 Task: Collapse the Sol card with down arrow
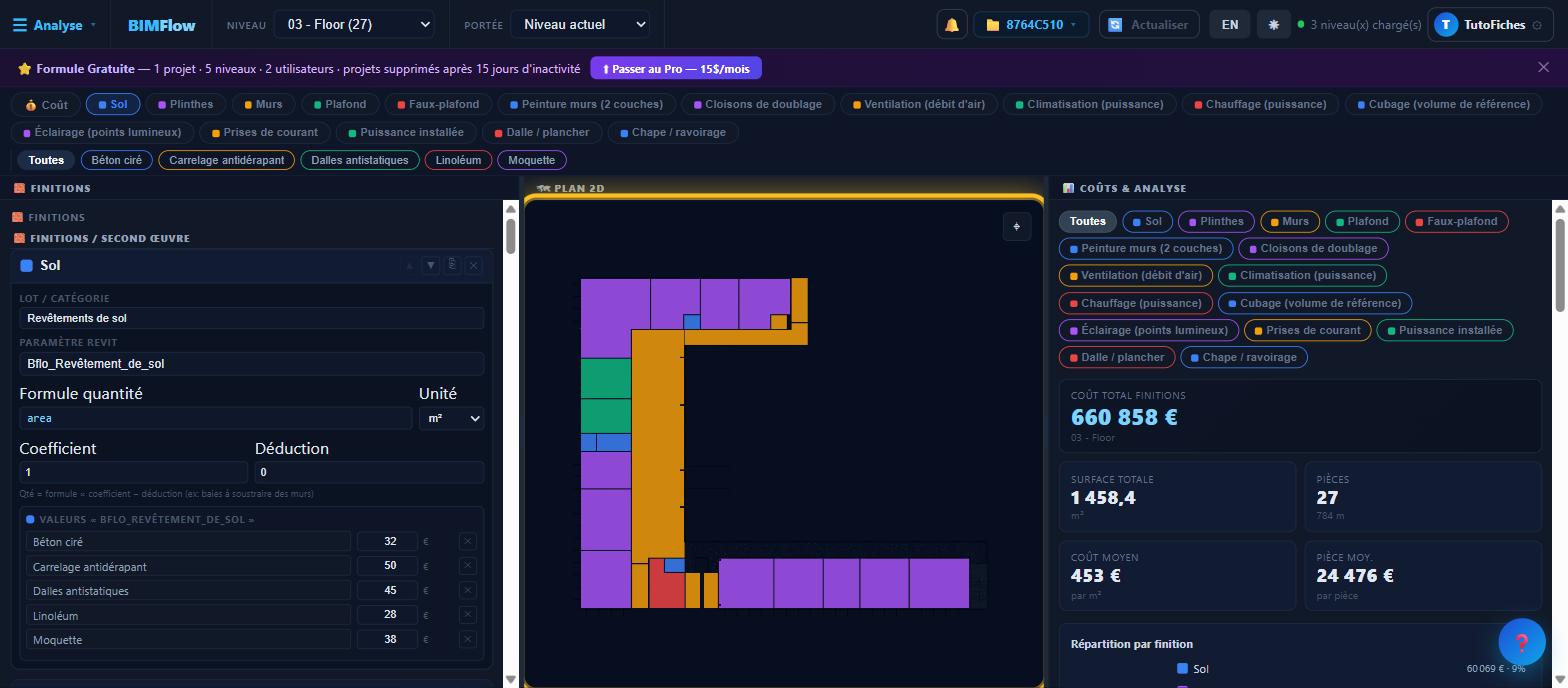pyautogui.click(x=431, y=265)
